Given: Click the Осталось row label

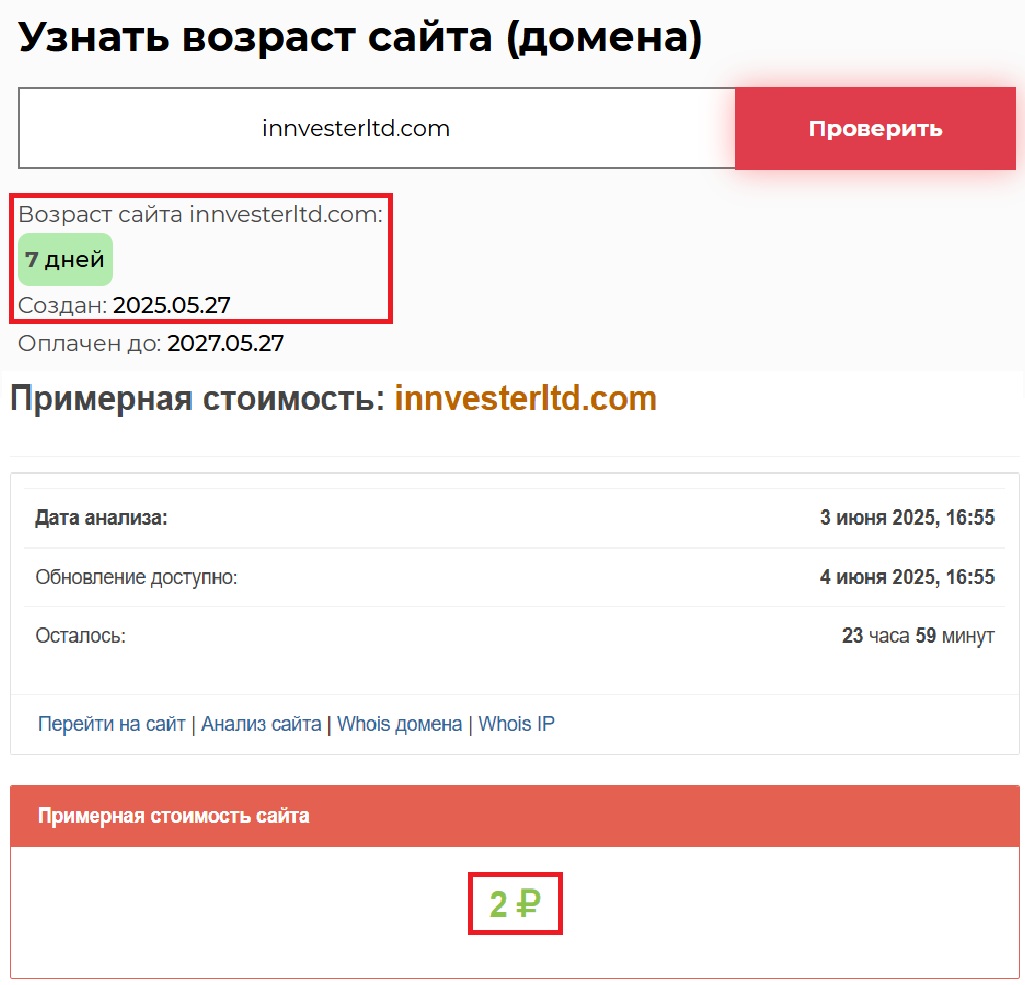Looking at the screenshot, I should [80, 636].
